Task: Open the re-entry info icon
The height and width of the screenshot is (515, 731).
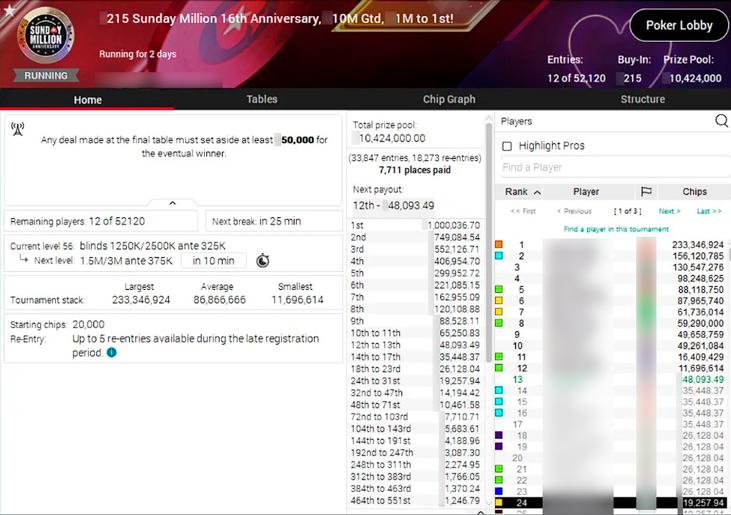Action: (111, 352)
